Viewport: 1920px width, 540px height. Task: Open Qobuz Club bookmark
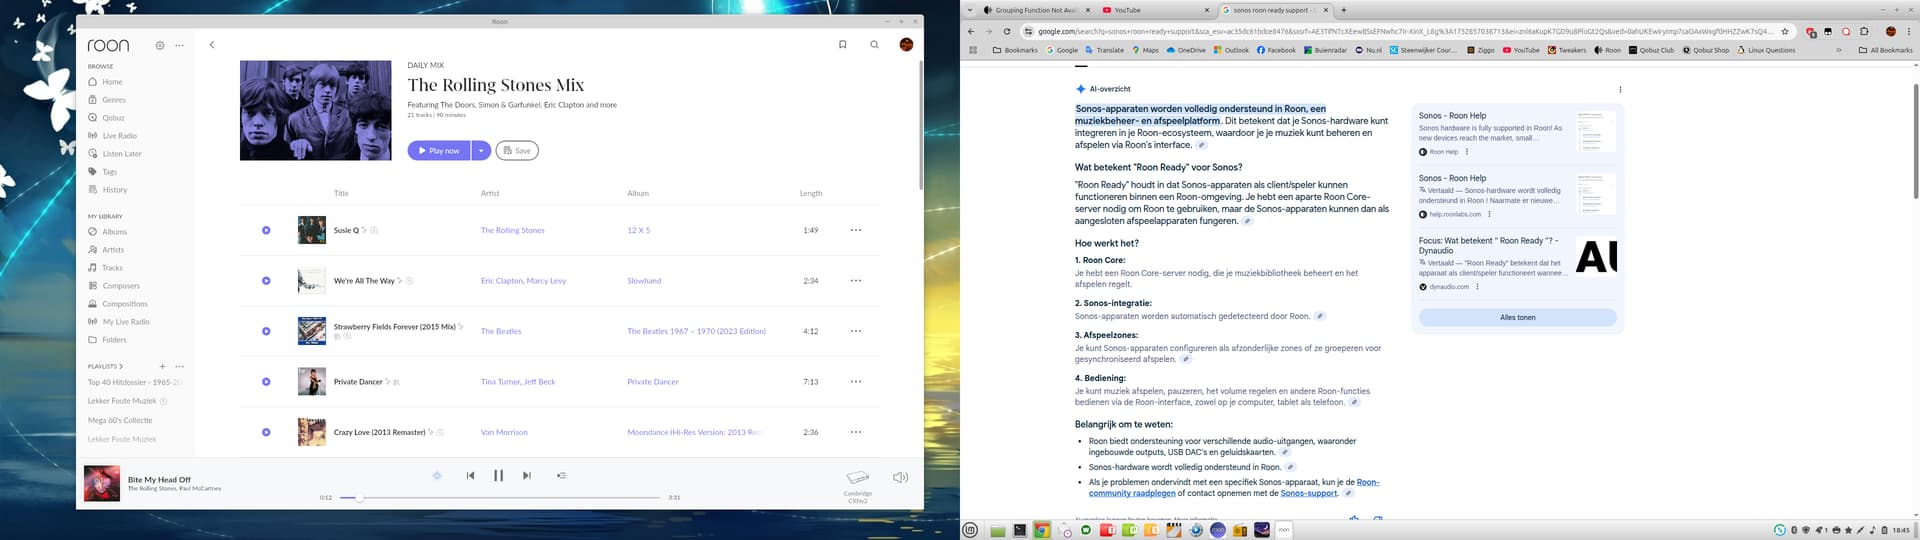1651,50
